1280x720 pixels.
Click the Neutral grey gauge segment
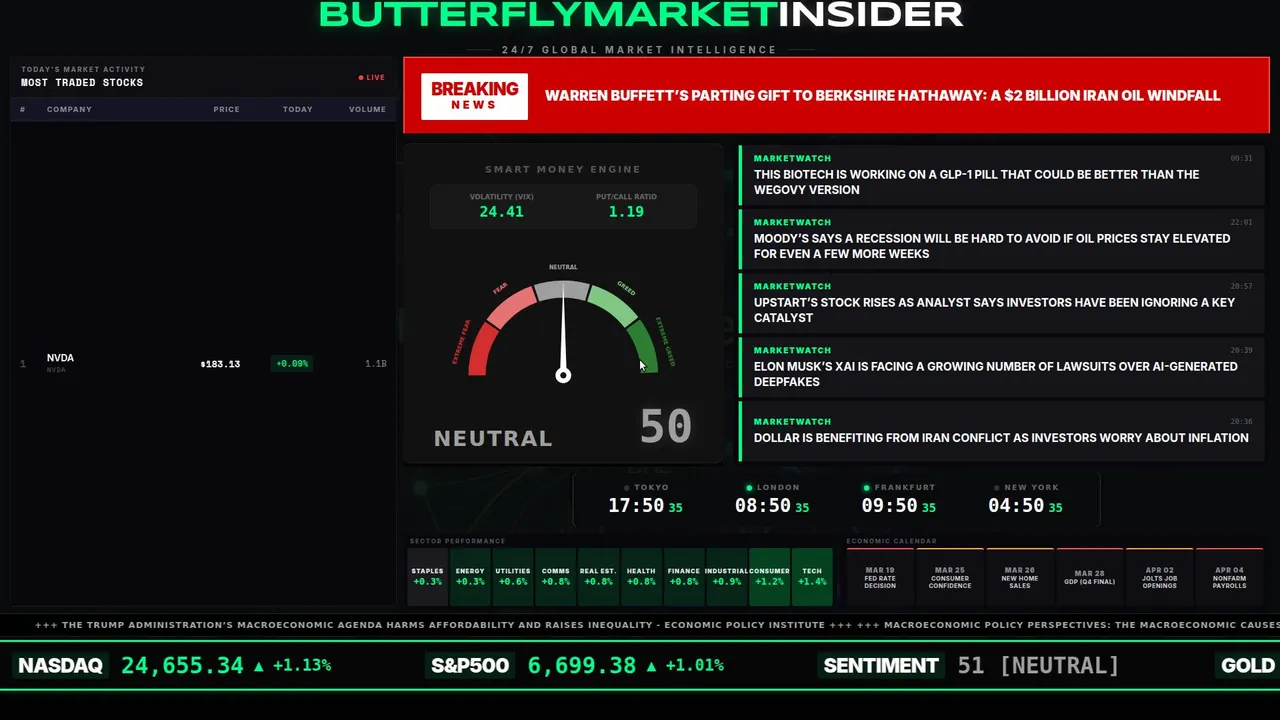[563, 290]
